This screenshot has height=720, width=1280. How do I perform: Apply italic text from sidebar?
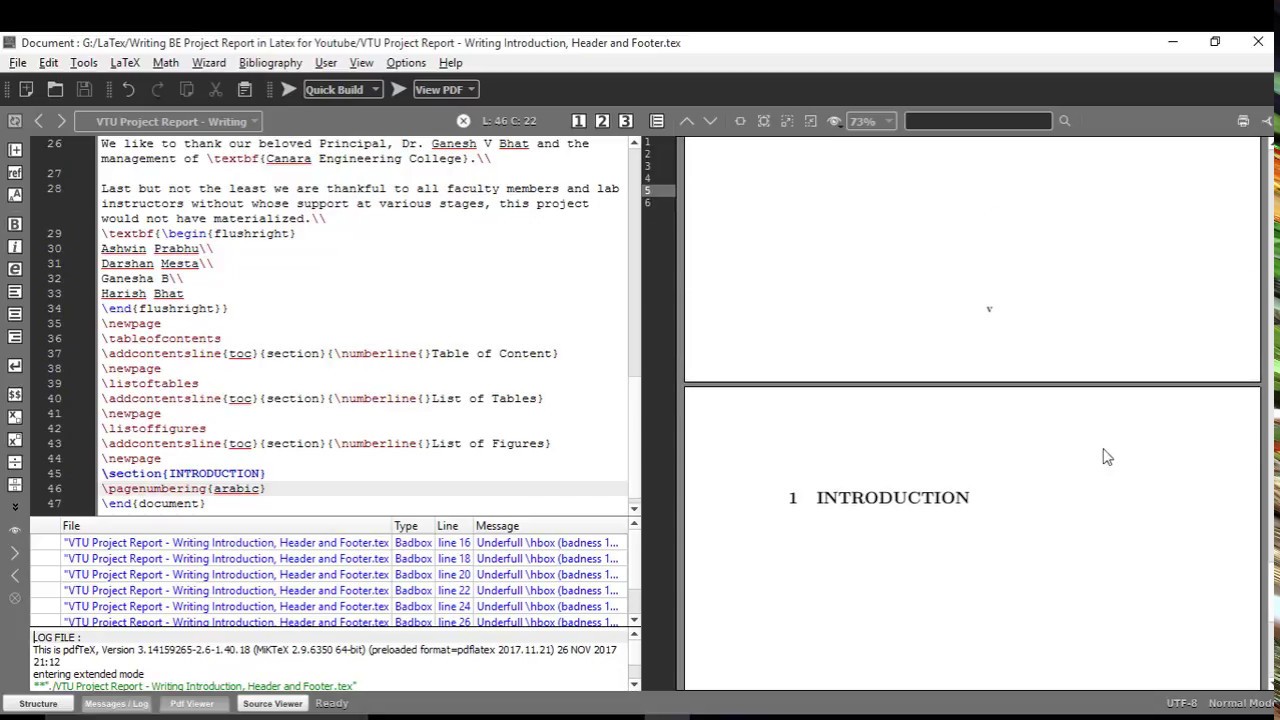coord(15,247)
